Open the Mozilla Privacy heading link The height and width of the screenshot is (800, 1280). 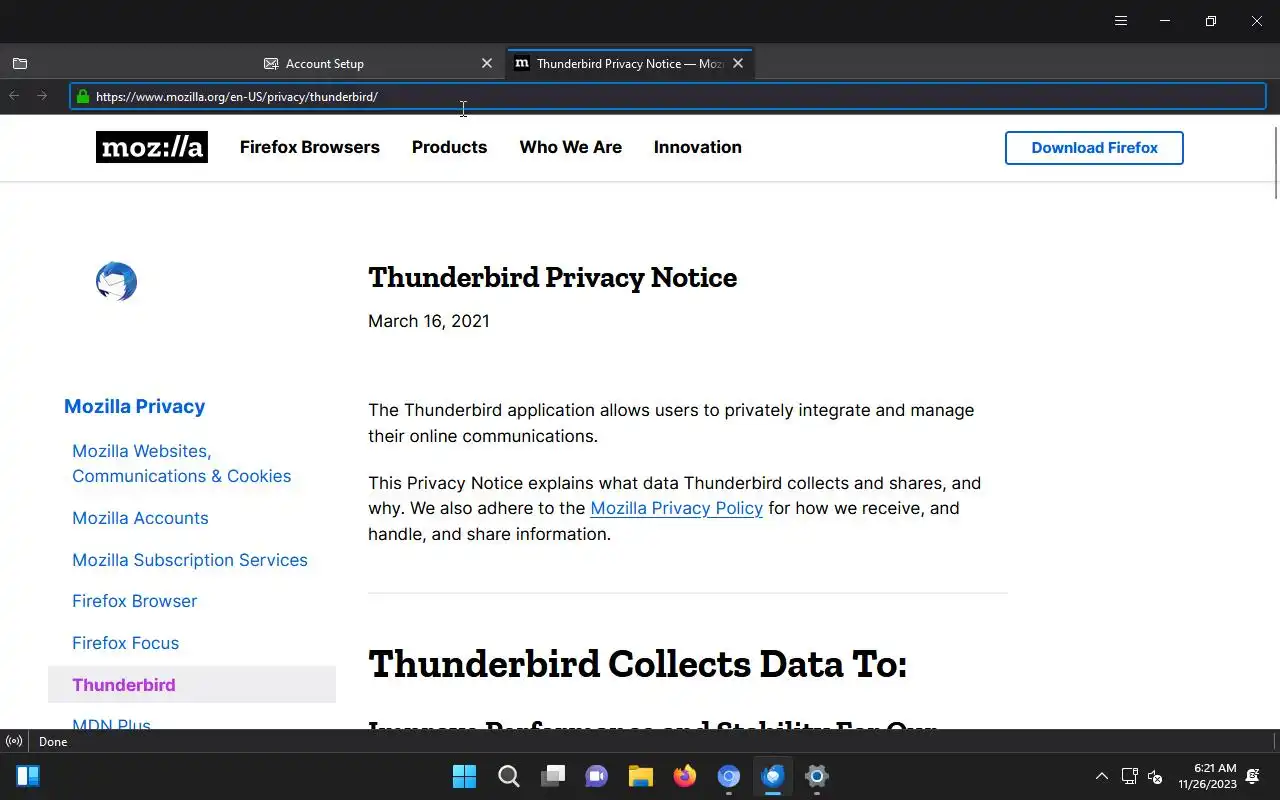tap(134, 406)
